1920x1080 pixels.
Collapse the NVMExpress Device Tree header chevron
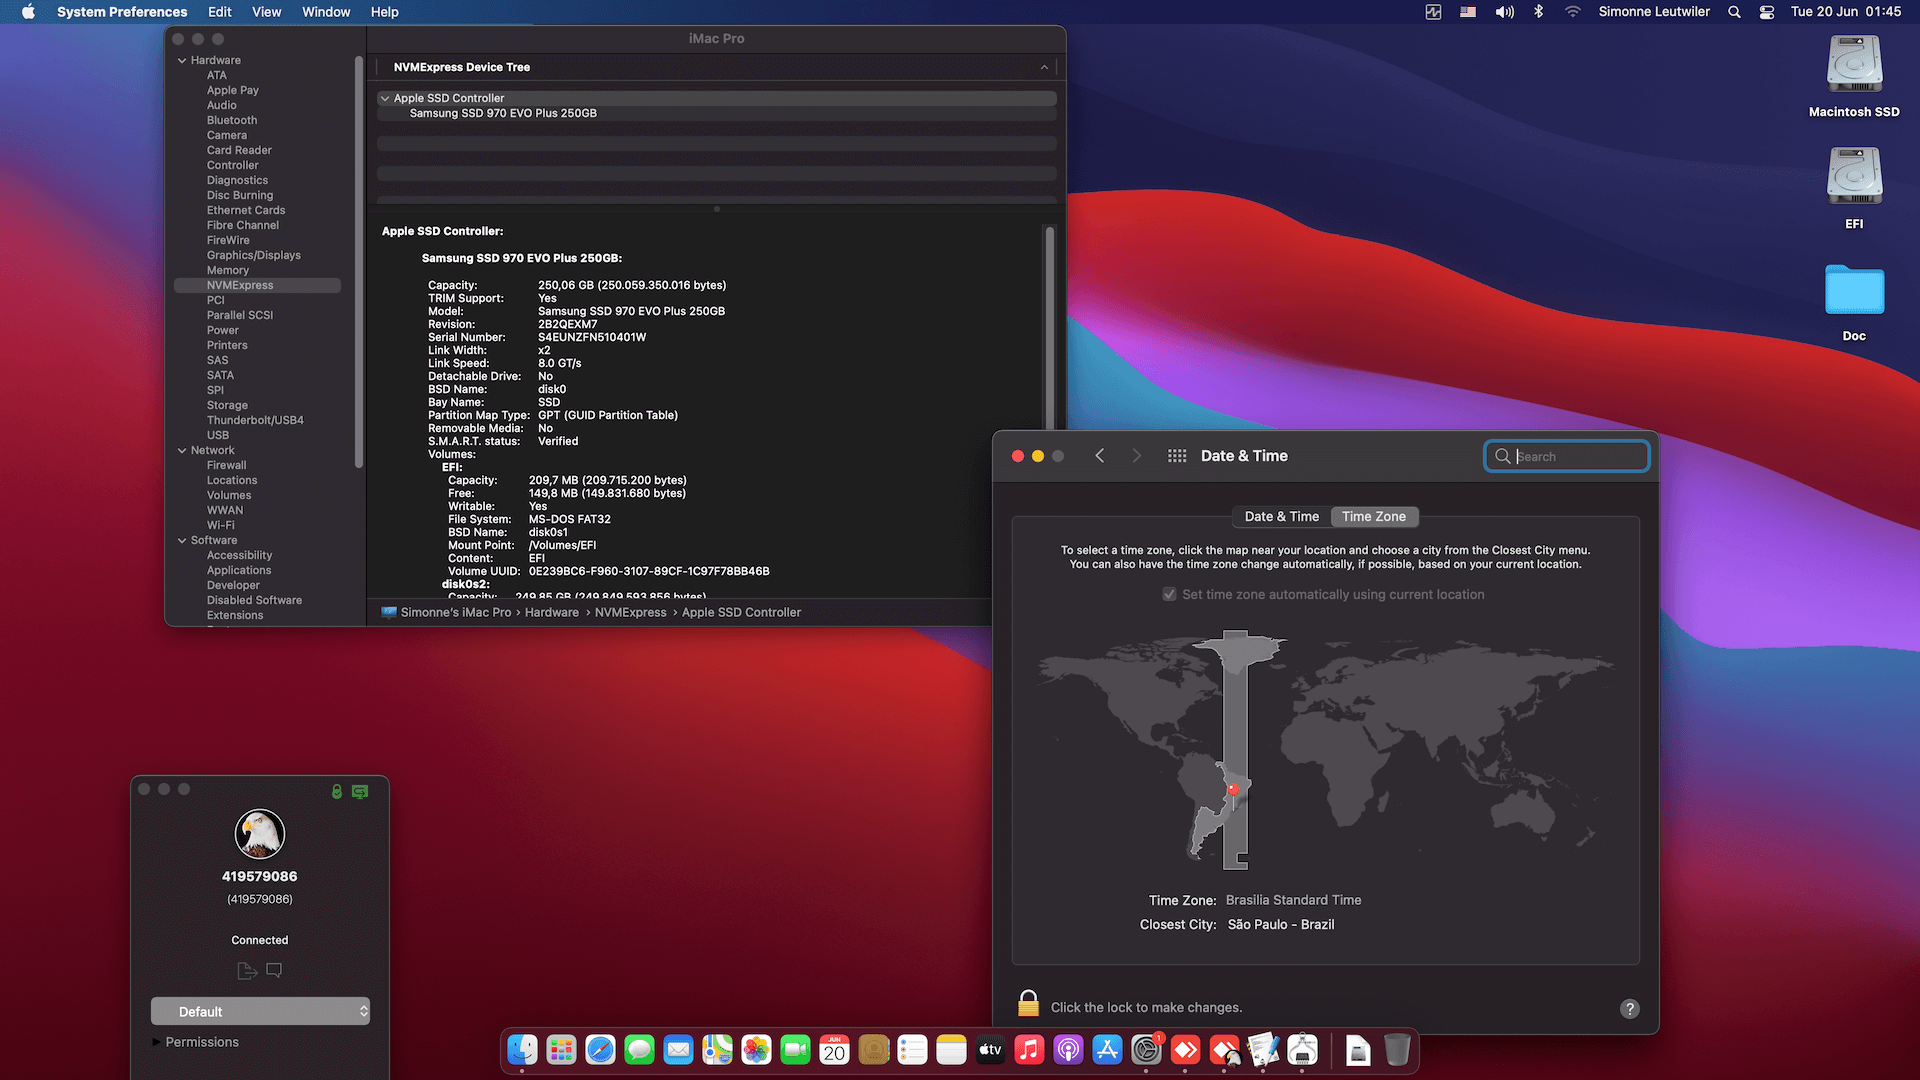pos(1044,67)
